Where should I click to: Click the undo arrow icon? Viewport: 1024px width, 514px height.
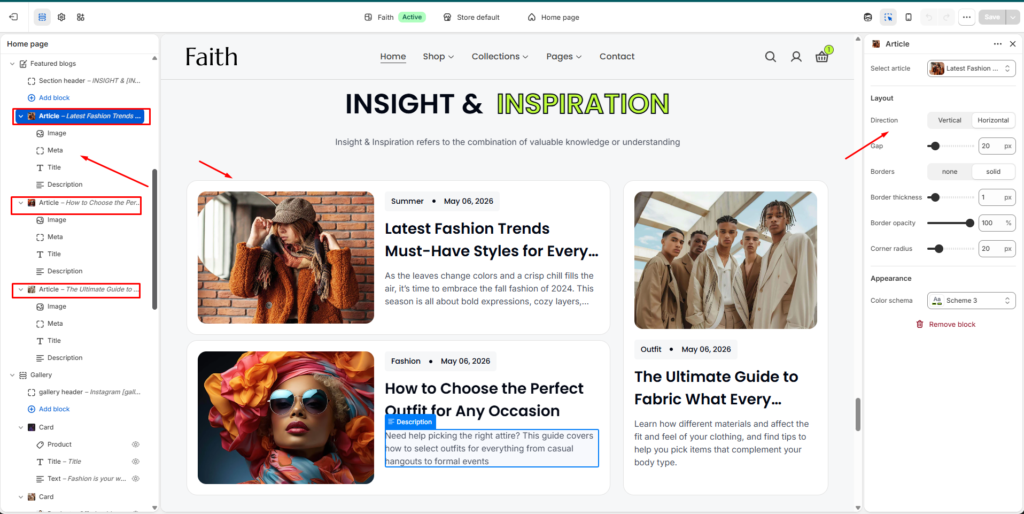click(928, 17)
